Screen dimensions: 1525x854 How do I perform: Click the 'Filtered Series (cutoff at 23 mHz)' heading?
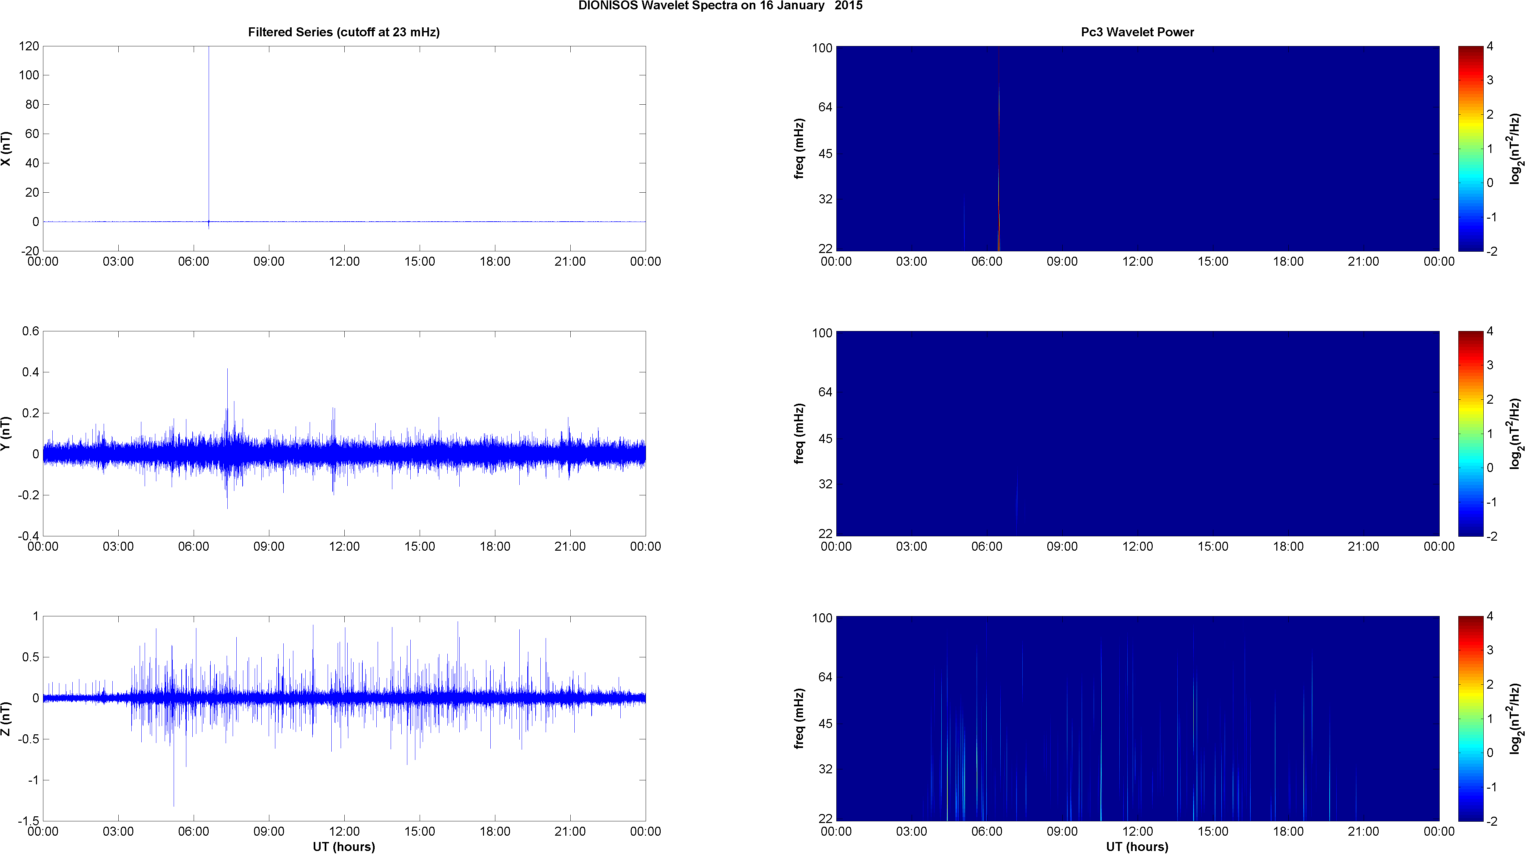(344, 32)
